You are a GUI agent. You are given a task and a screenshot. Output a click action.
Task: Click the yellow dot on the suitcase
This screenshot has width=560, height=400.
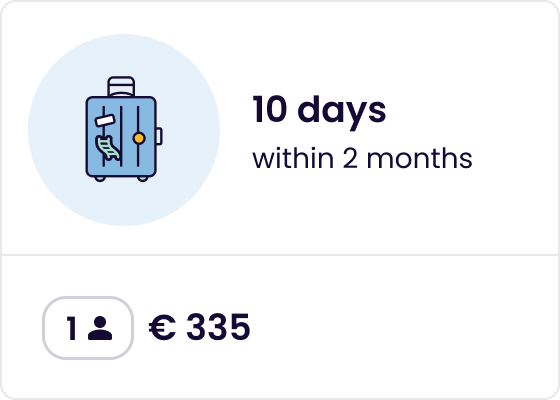click(139, 138)
